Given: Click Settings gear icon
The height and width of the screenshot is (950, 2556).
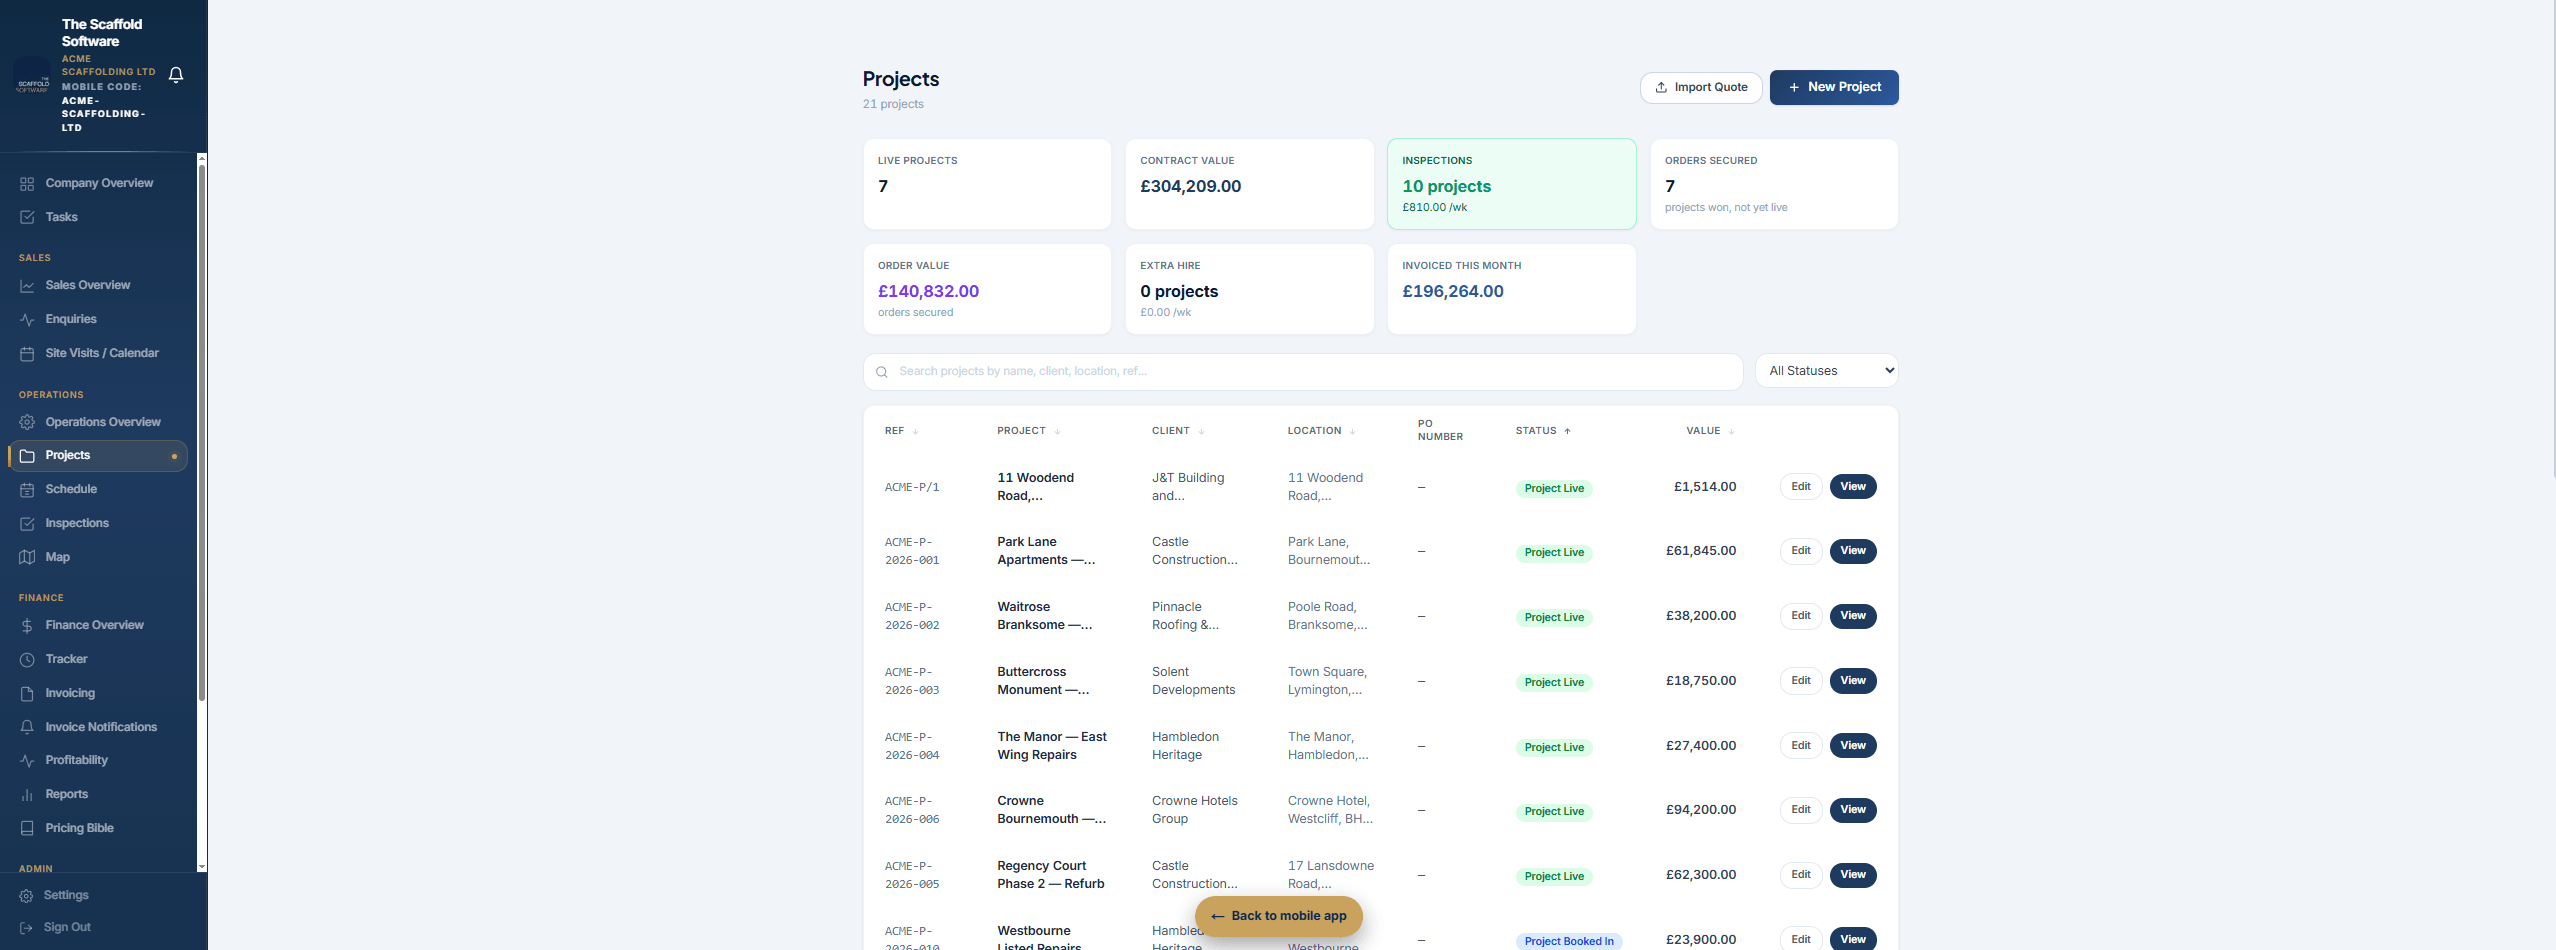Looking at the screenshot, I should pyautogui.click(x=26, y=896).
